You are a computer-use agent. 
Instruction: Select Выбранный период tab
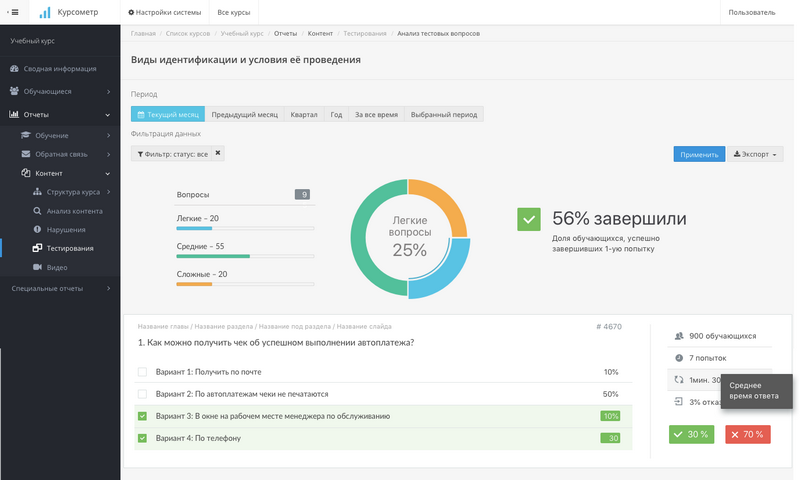point(444,114)
